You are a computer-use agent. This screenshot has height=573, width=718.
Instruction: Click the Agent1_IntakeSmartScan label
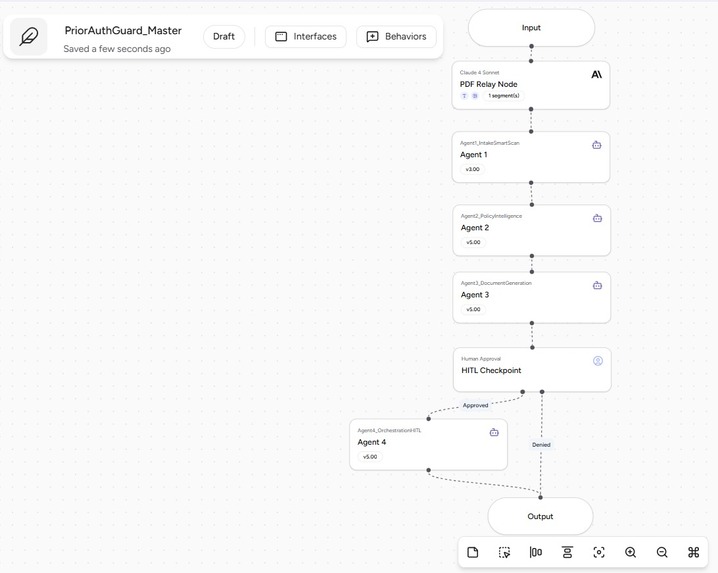point(490,143)
